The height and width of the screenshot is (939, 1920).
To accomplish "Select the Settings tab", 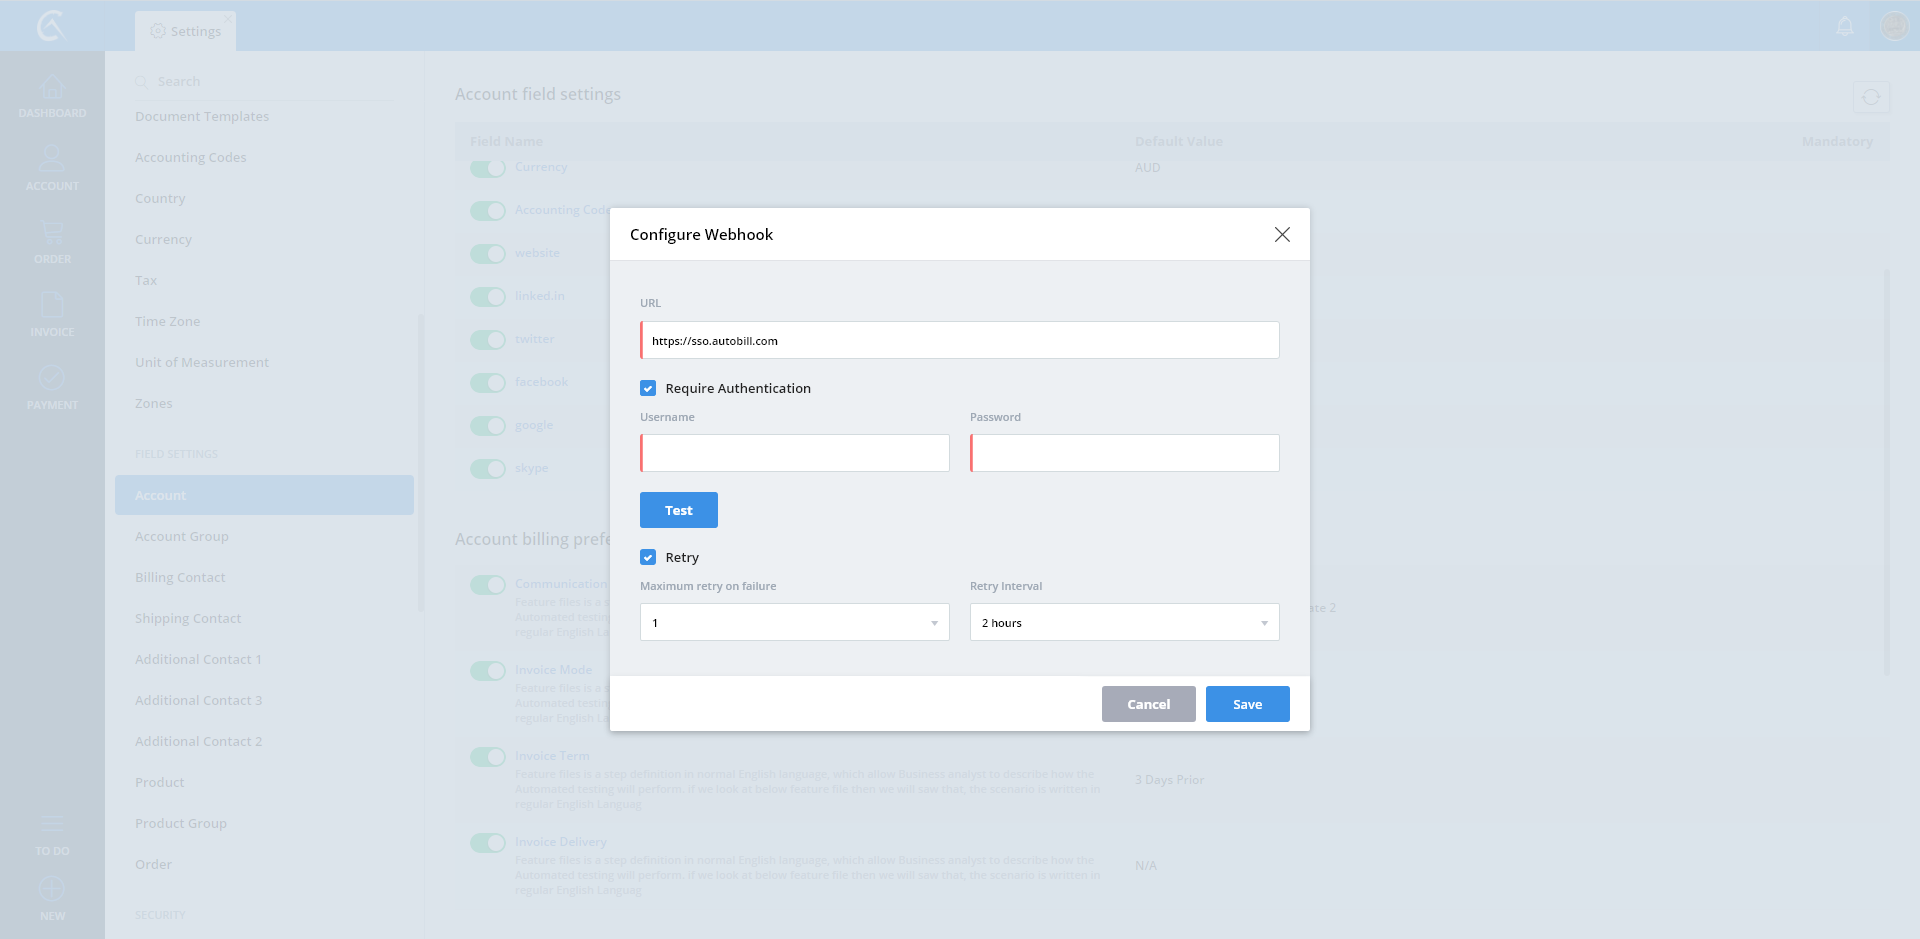I will [186, 31].
